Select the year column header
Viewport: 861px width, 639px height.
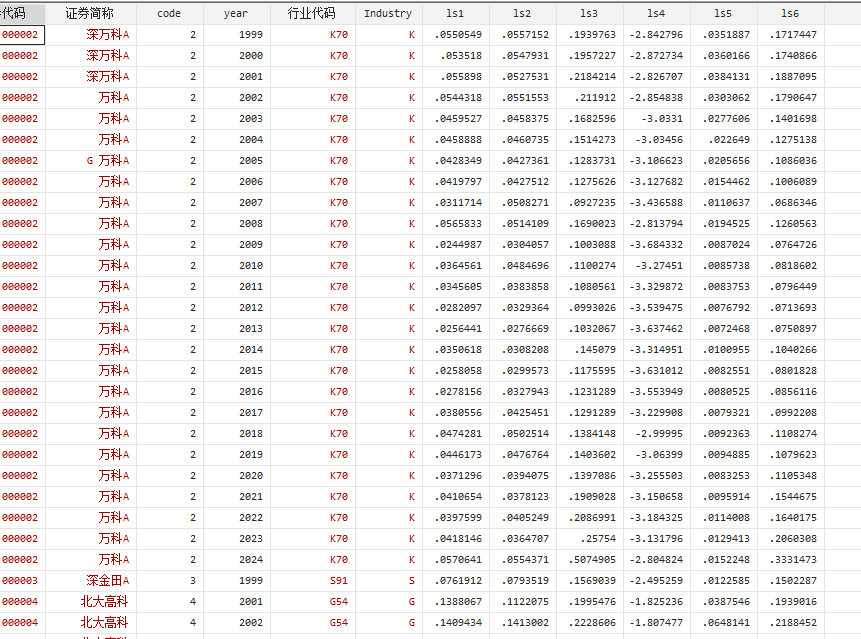click(x=236, y=13)
